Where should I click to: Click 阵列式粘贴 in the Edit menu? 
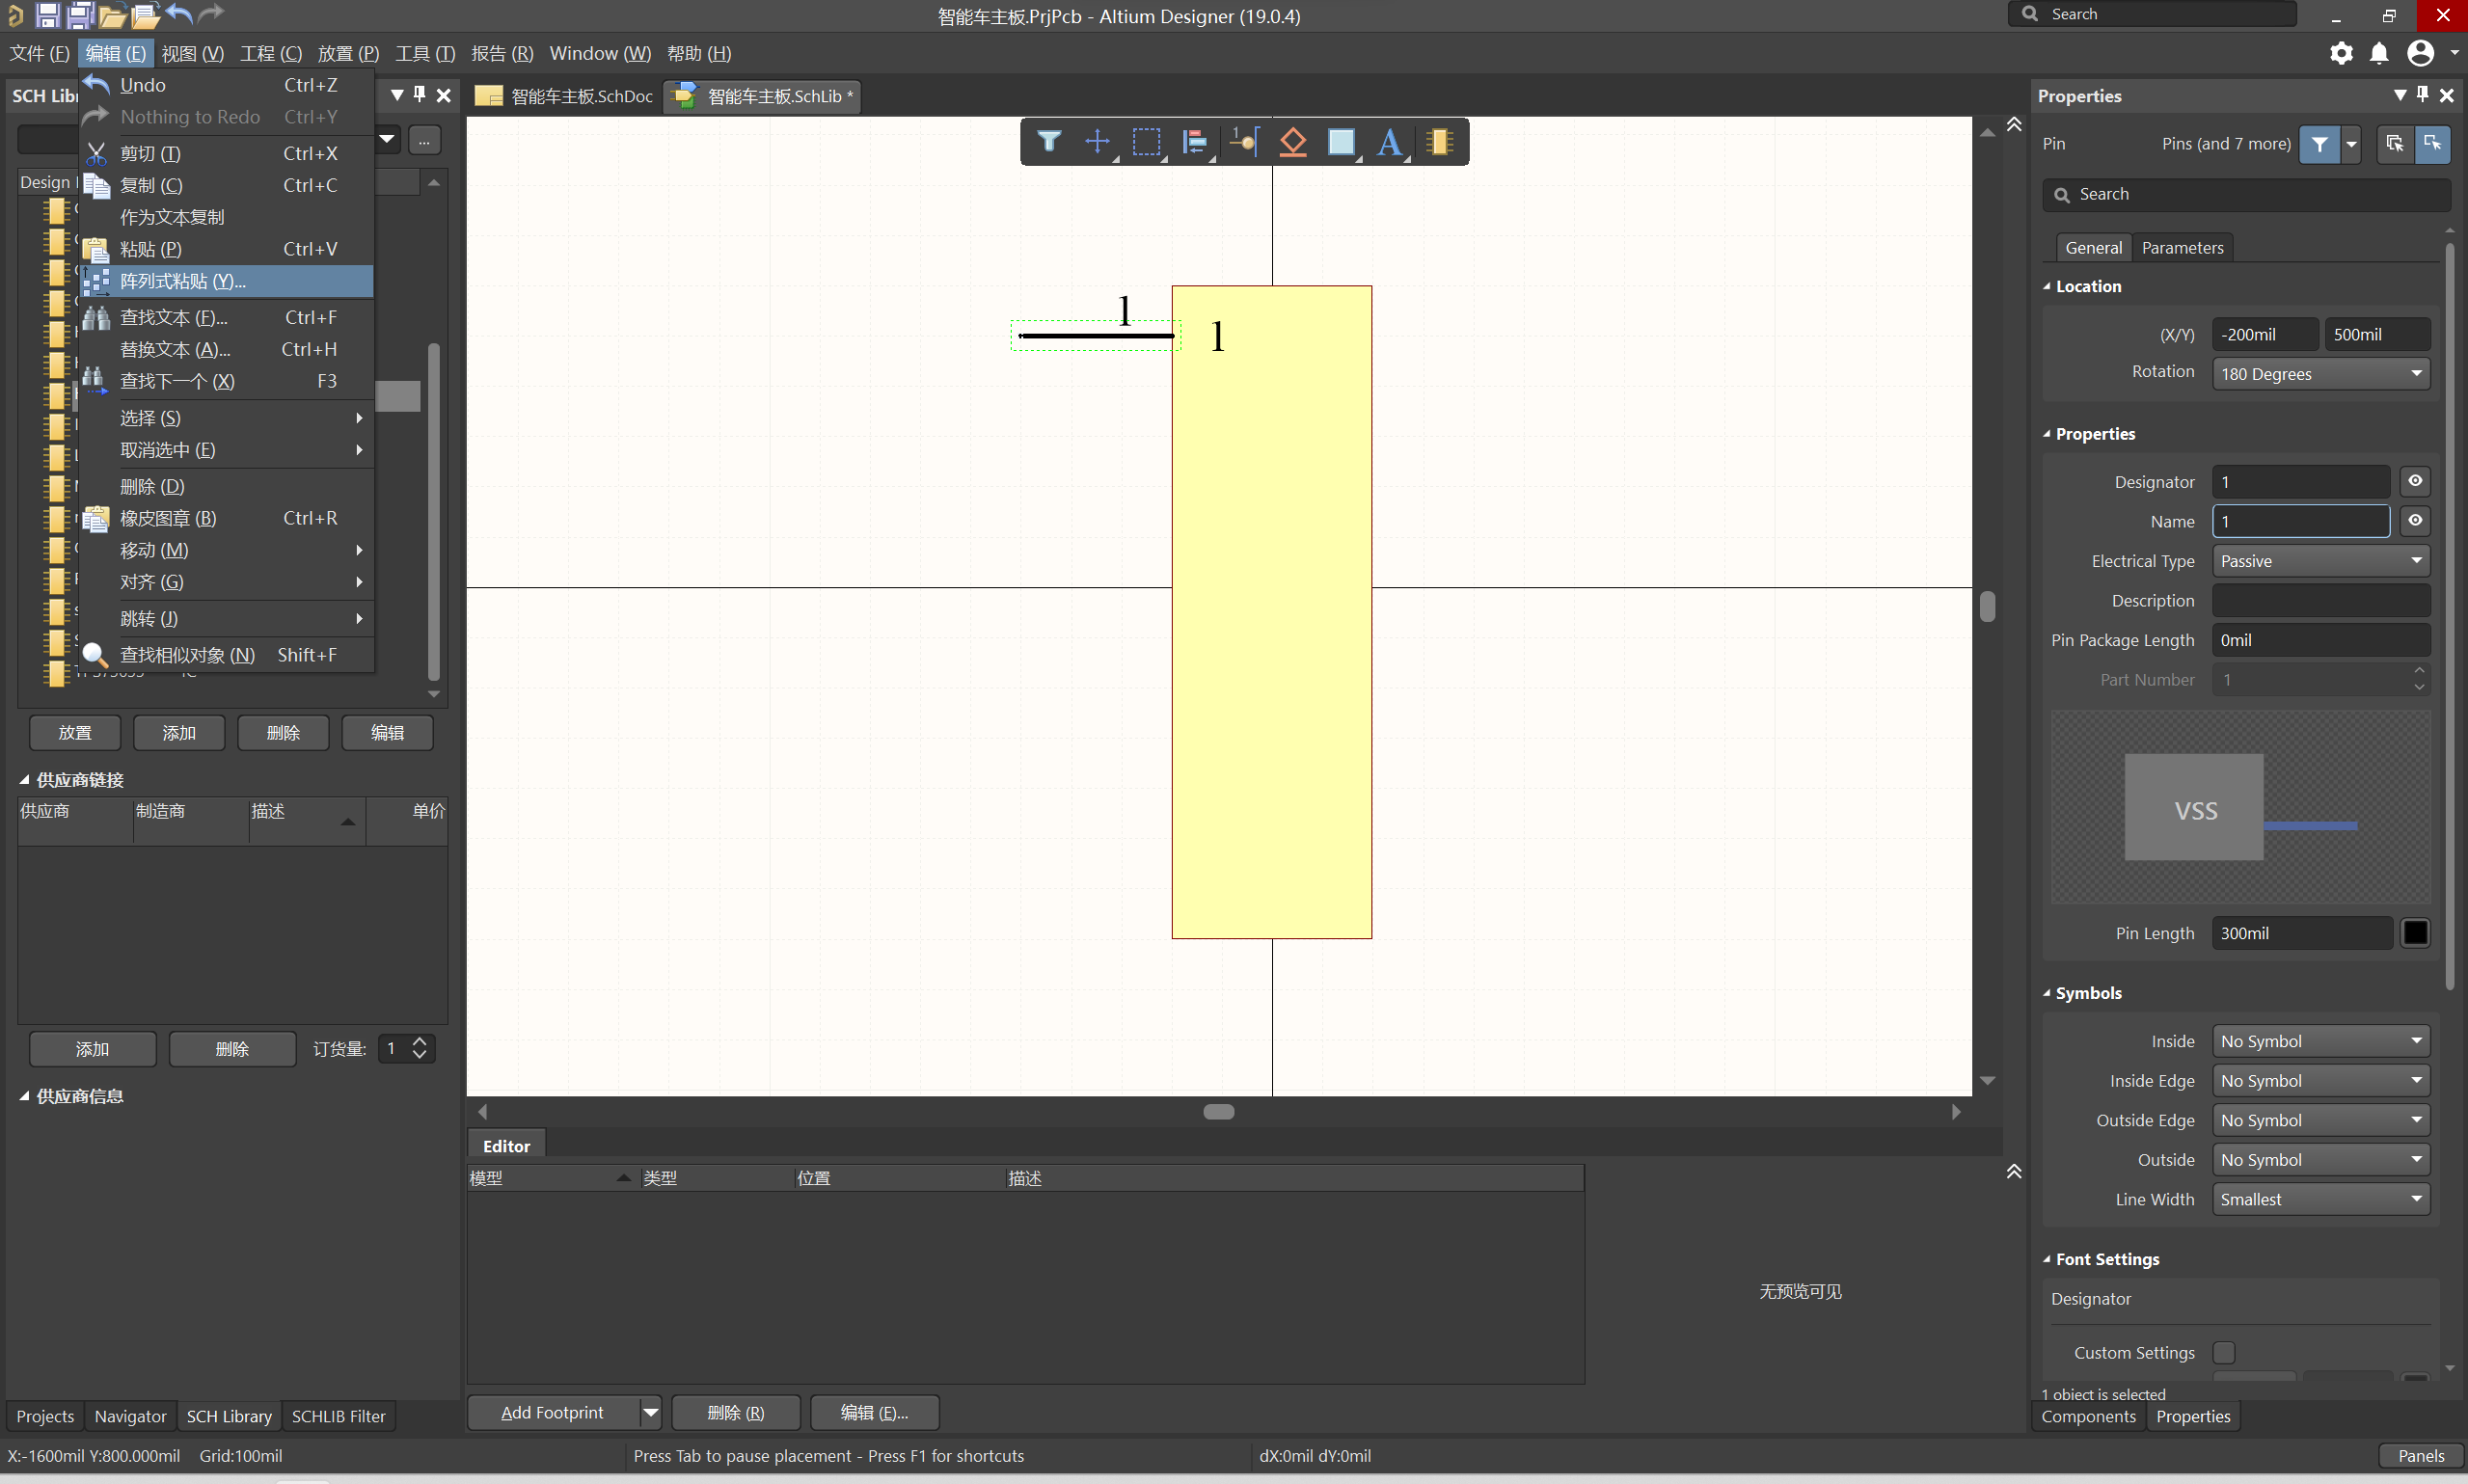(x=183, y=281)
